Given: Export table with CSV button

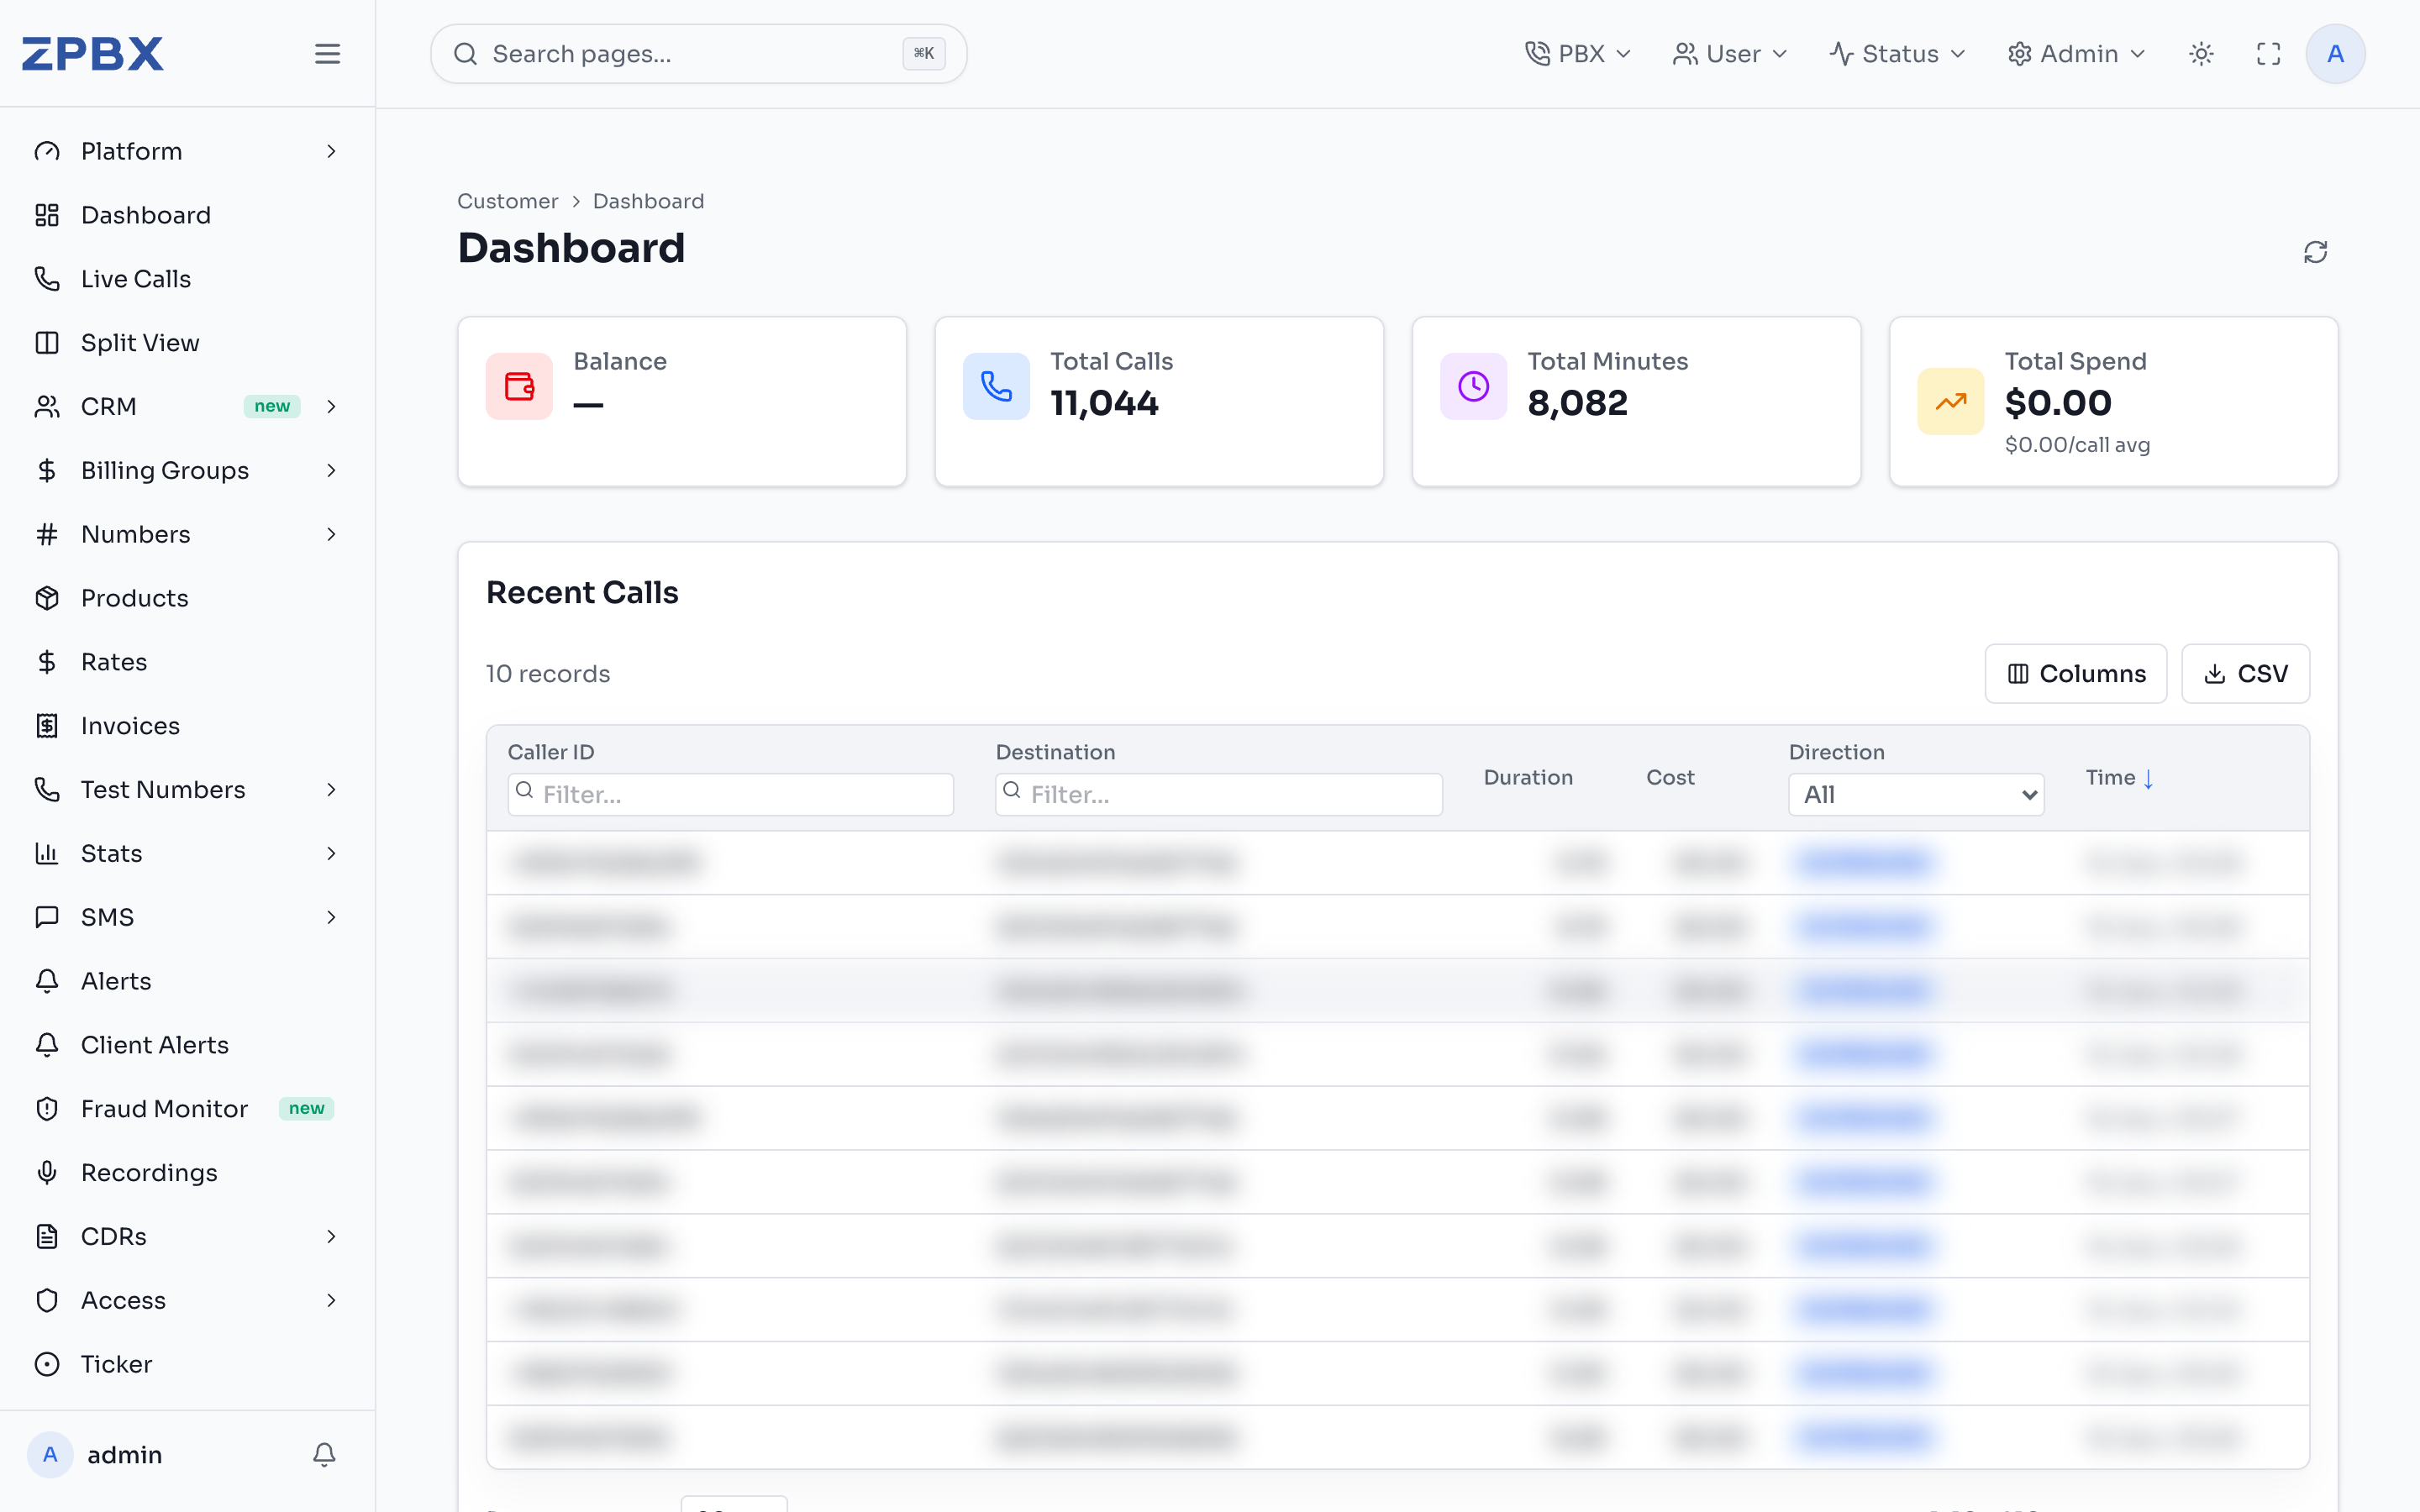Looking at the screenshot, I should tap(2245, 674).
